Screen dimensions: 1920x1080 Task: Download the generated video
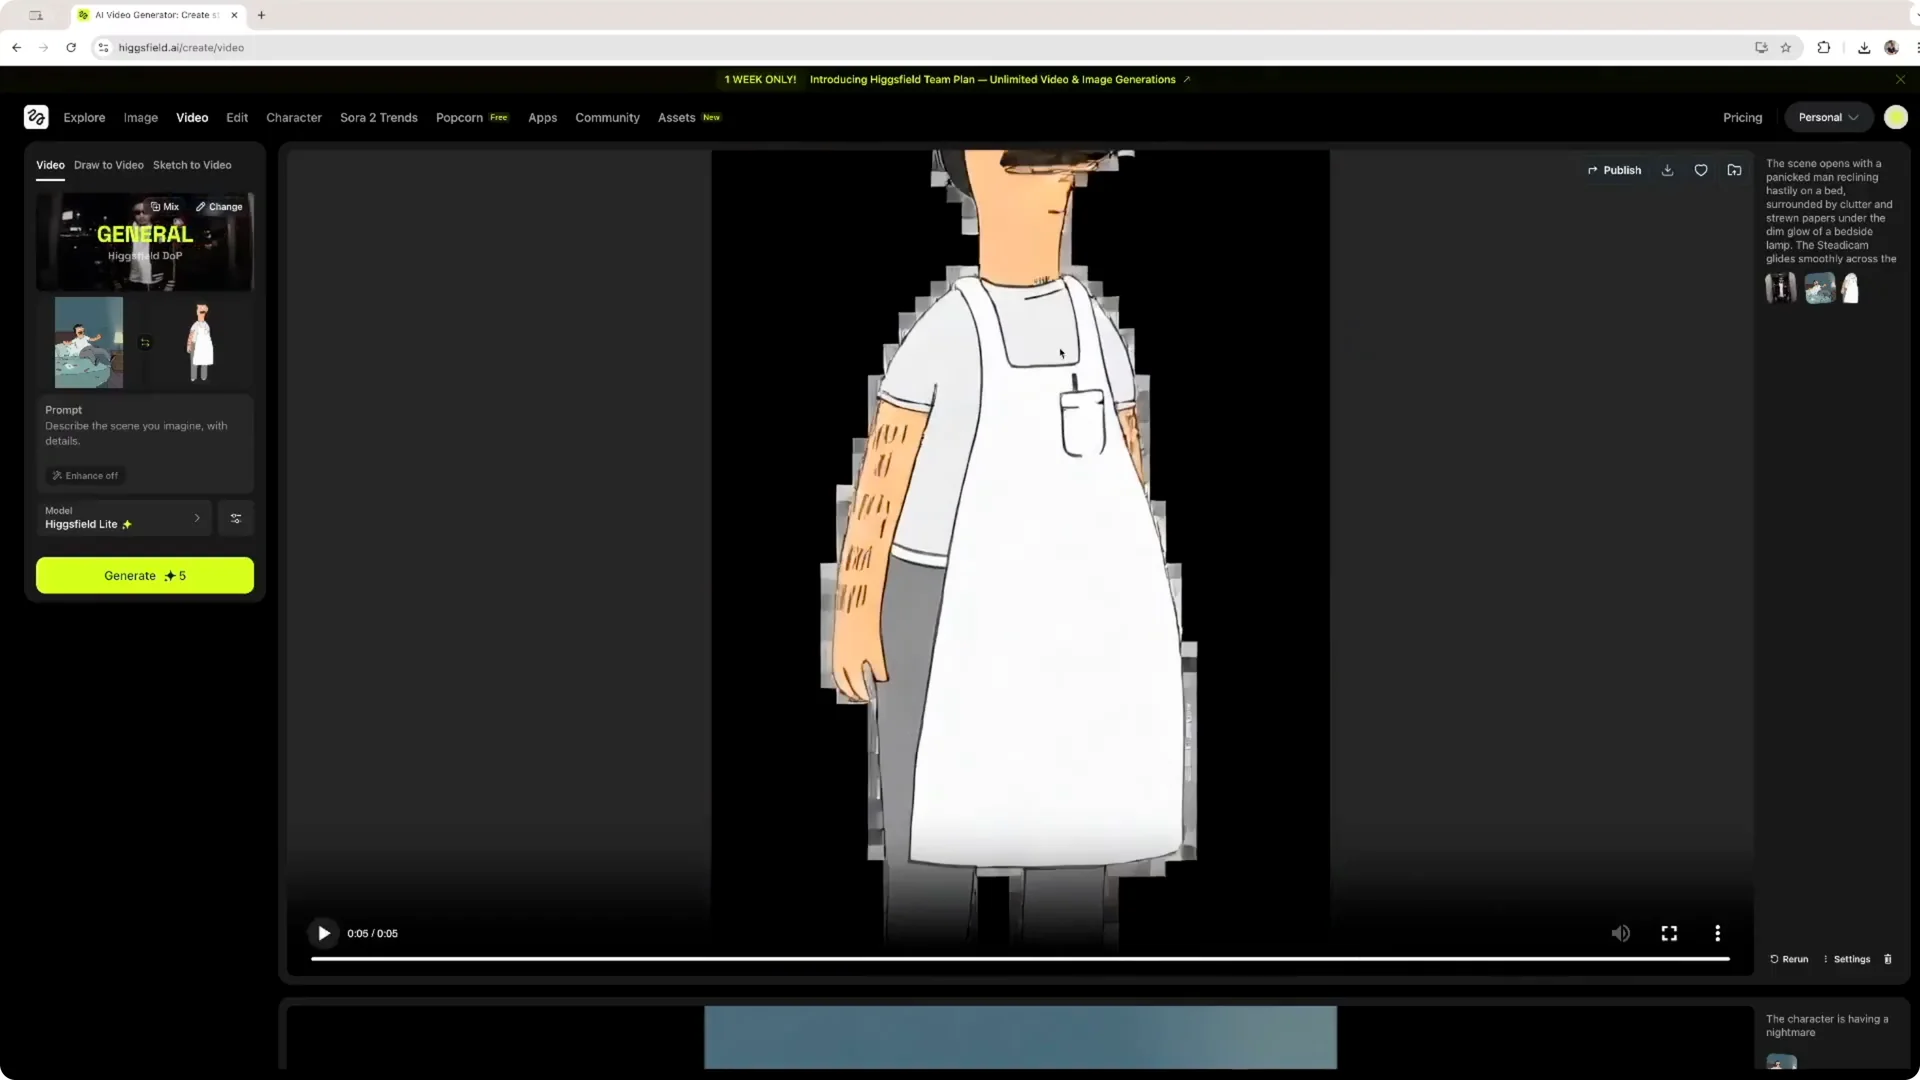pos(1666,170)
